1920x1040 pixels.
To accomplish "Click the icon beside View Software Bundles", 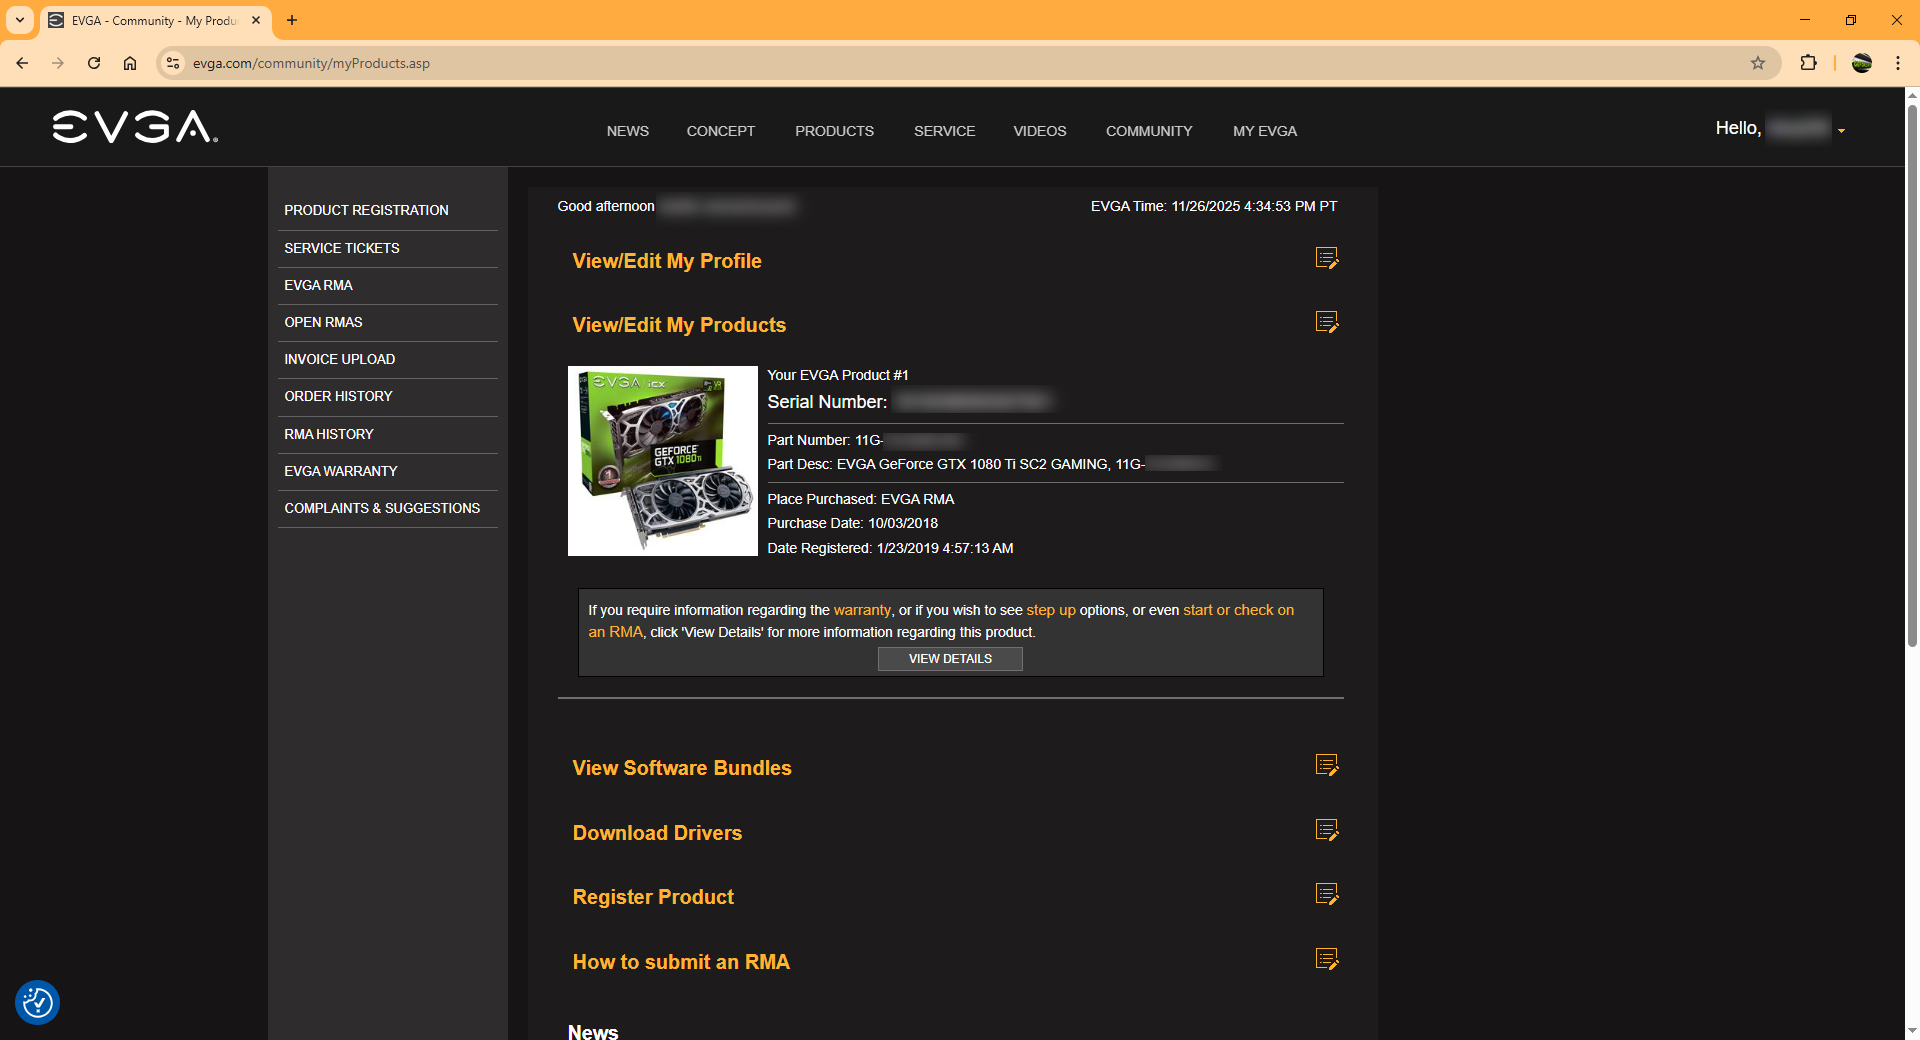I will pyautogui.click(x=1327, y=765).
